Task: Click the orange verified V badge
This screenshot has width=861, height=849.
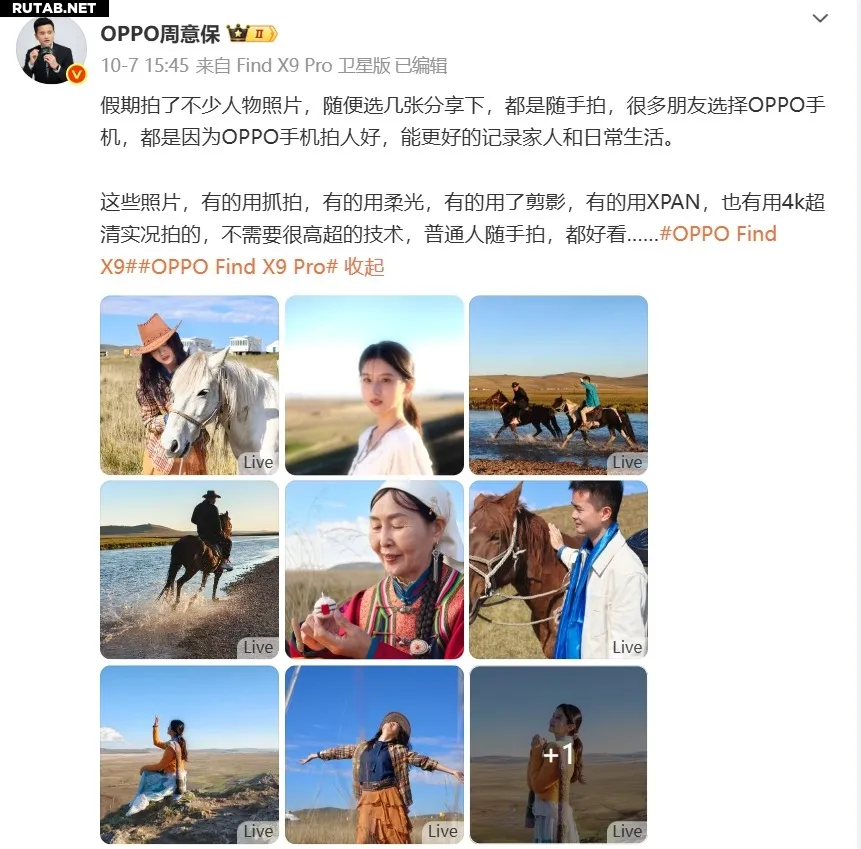Action: pyautogui.click(x=76, y=74)
